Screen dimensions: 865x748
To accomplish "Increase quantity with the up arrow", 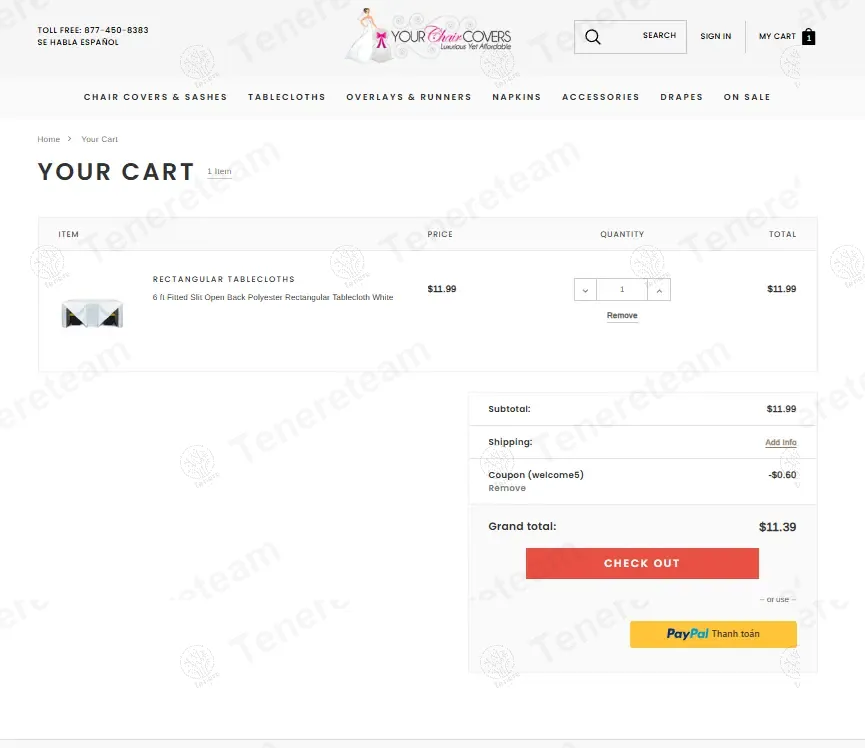I will (658, 290).
